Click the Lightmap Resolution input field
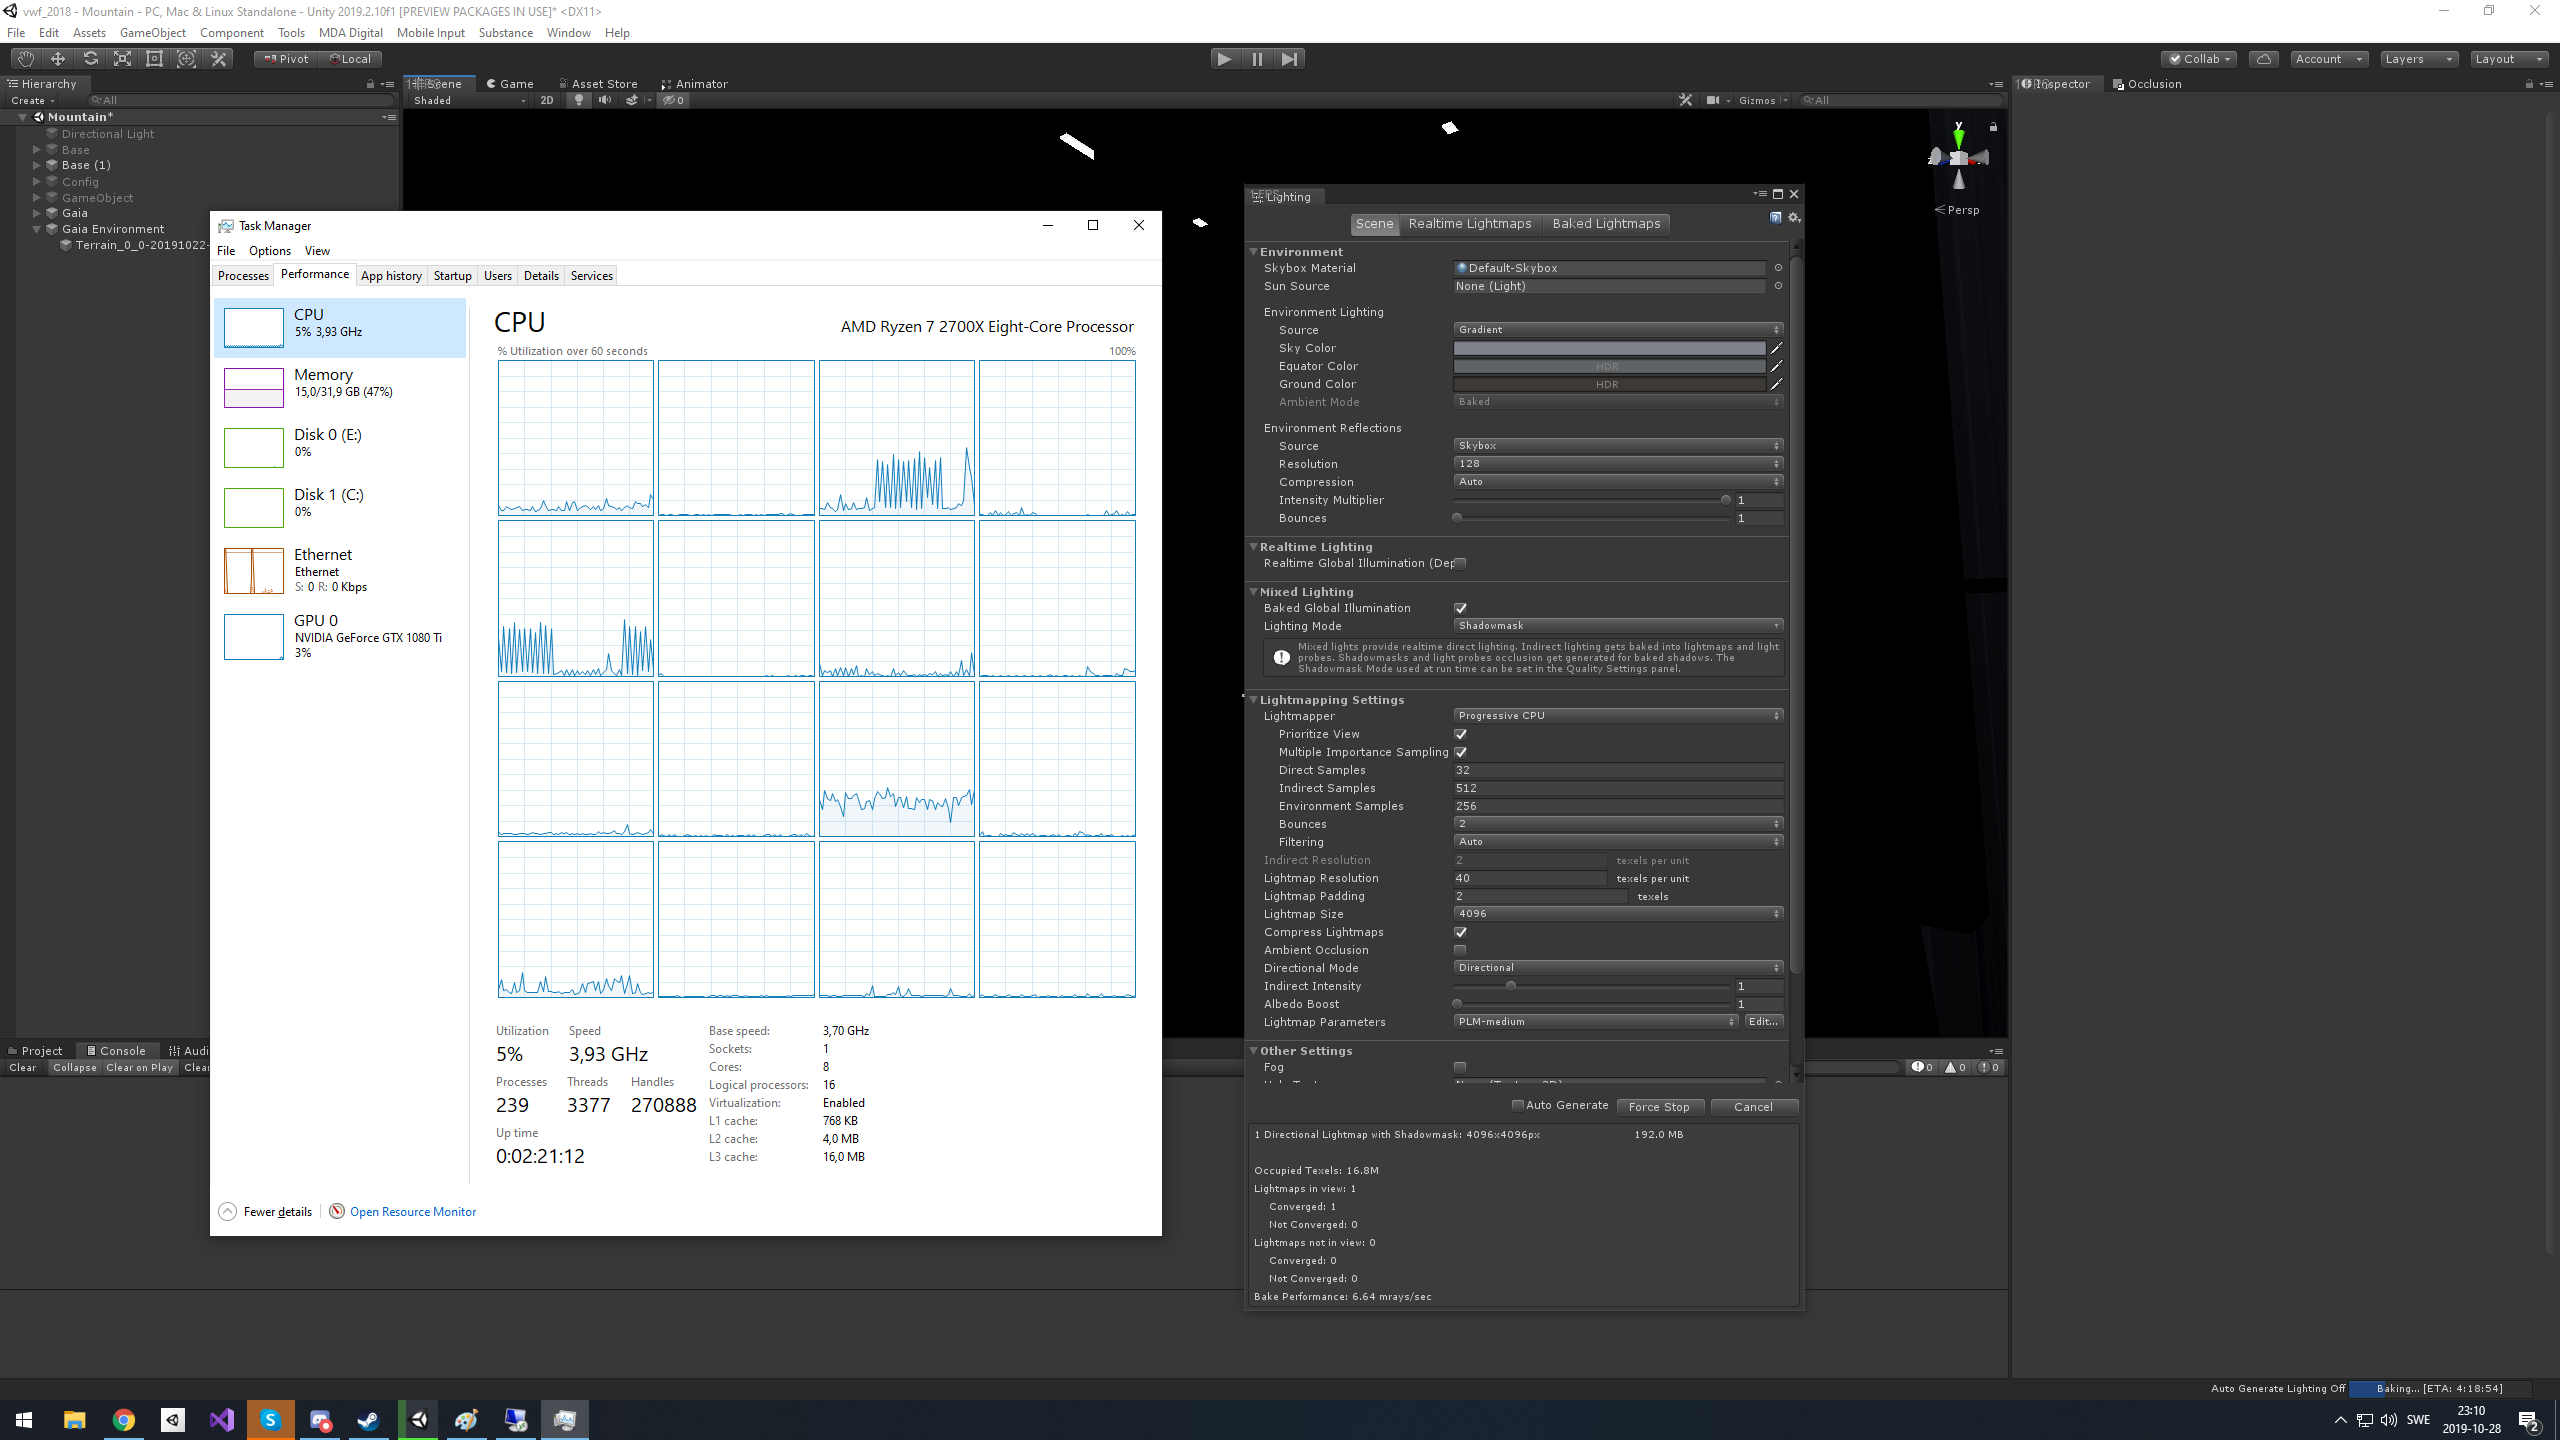 click(x=1529, y=878)
